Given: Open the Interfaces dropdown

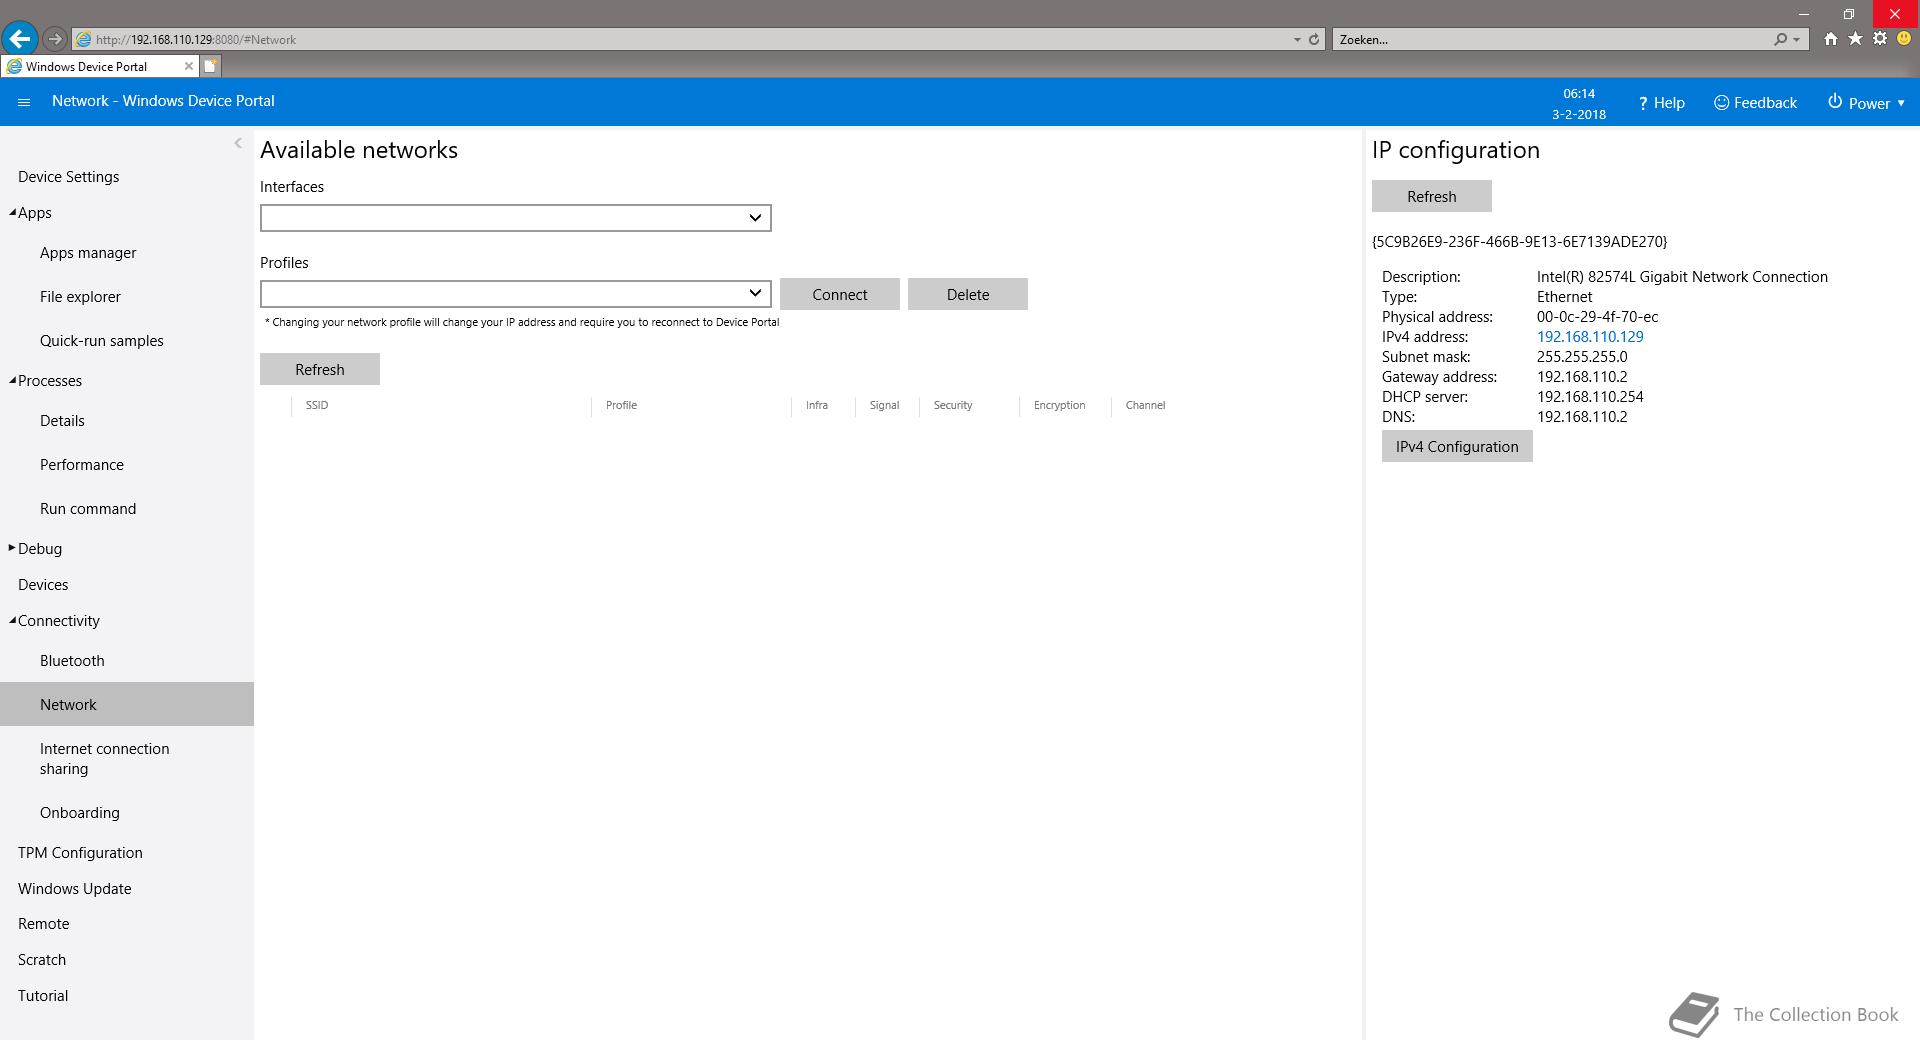Looking at the screenshot, I should coord(515,218).
